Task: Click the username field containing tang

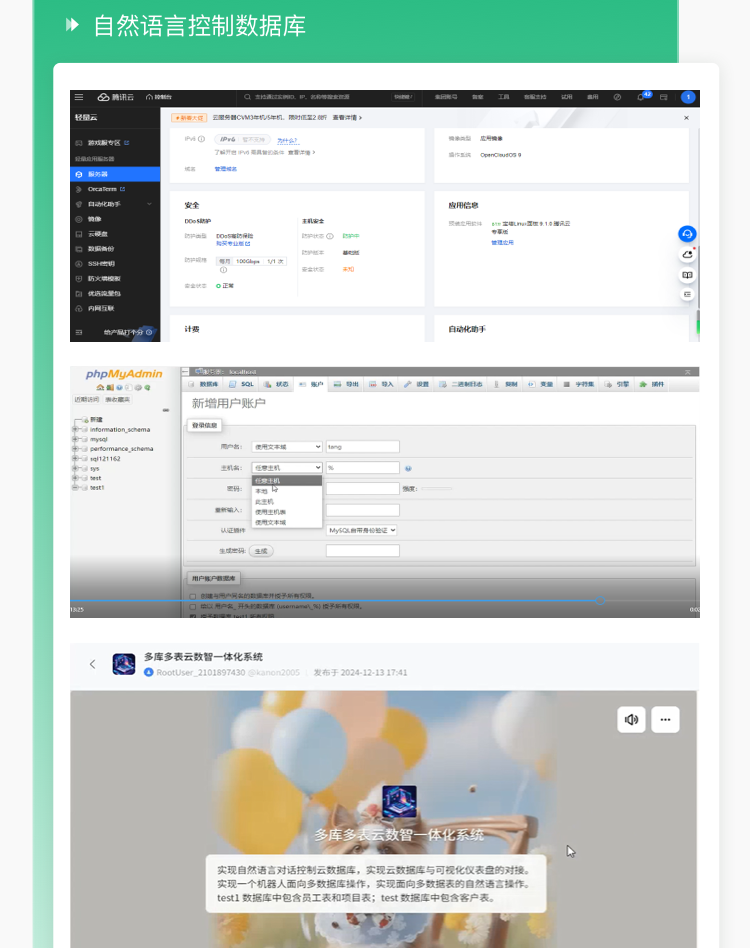Action: (x=363, y=447)
